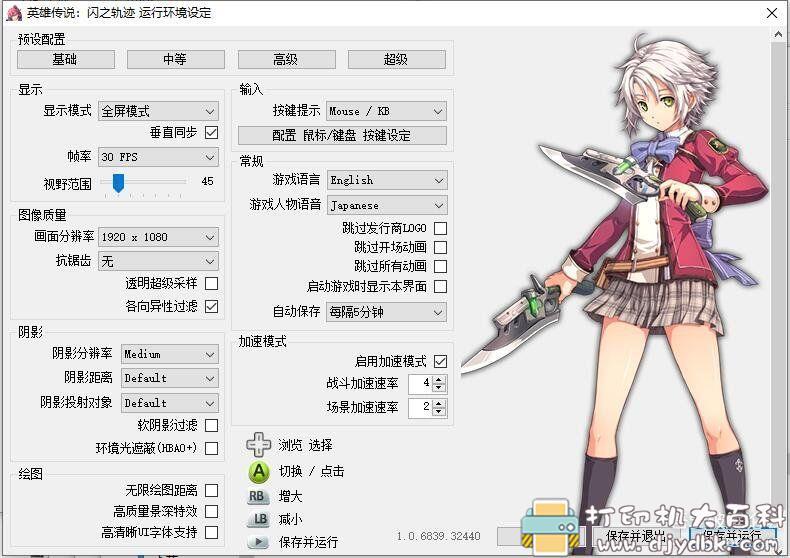Click version text 1.0.6839.32440
This screenshot has height=558, width=790.
coord(438,536)
